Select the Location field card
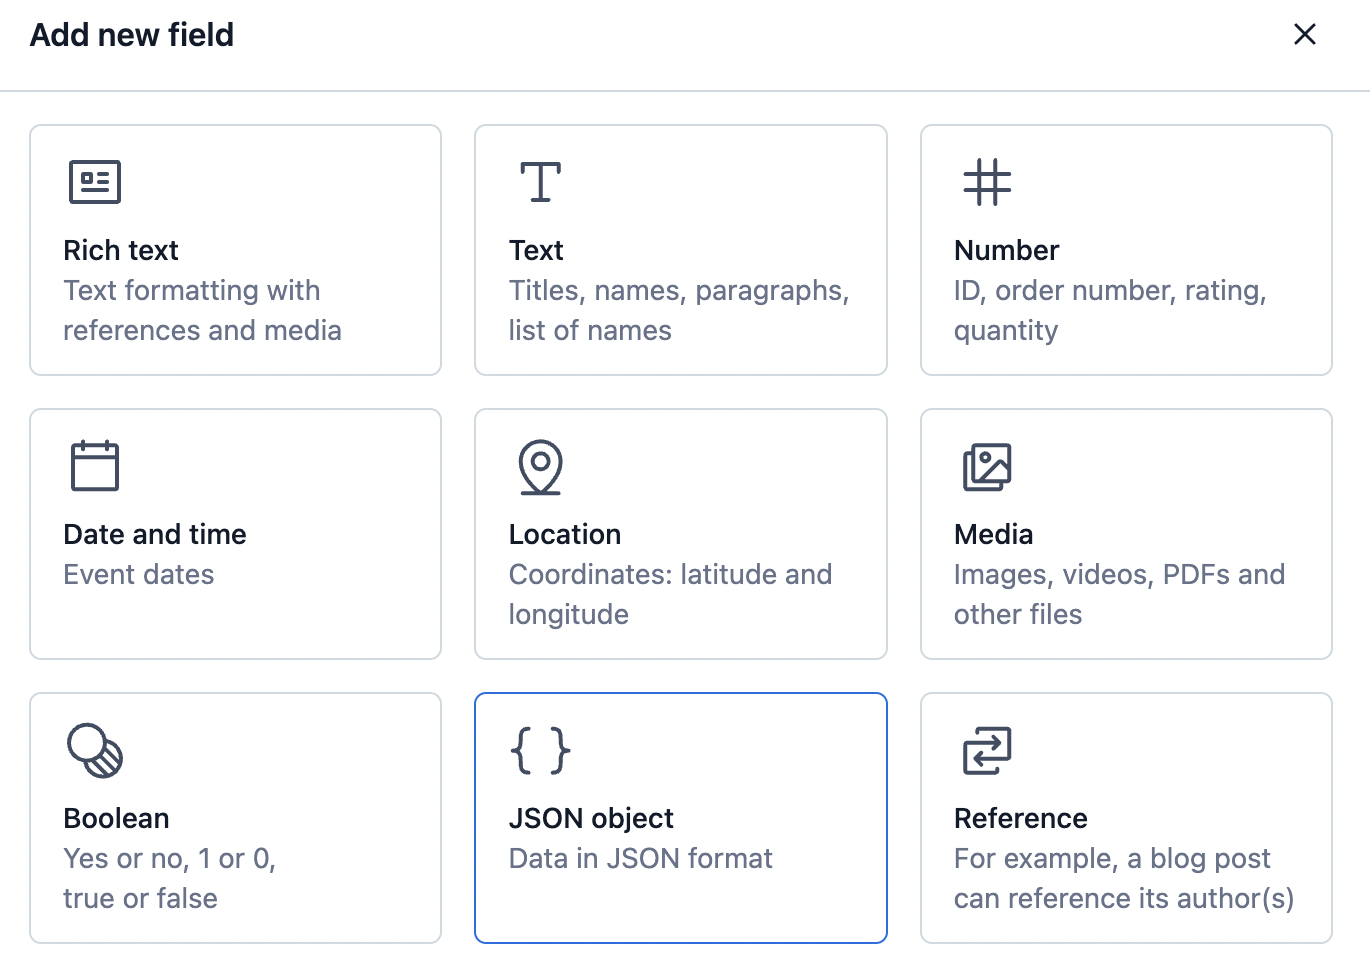Image resolution: width=1370 pixels, height=978 pixels. pyautogui.click(x=680, y=534)
